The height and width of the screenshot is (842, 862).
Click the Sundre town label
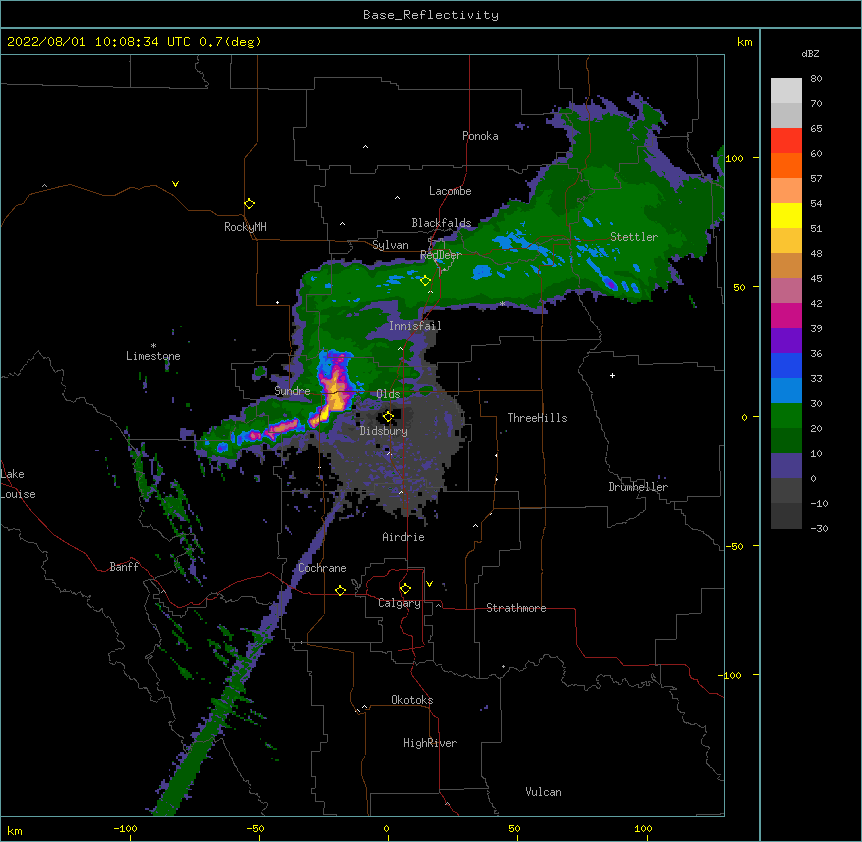point(292,391)
